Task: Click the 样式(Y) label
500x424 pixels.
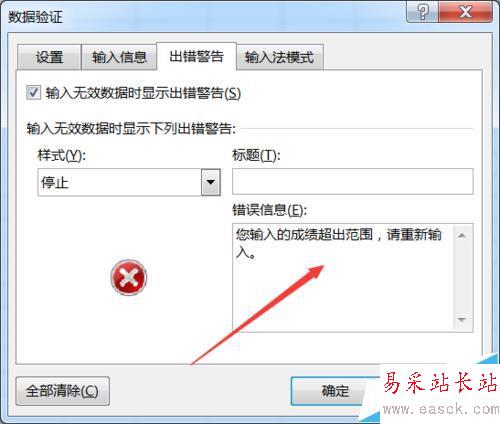Action: [62, 155]
